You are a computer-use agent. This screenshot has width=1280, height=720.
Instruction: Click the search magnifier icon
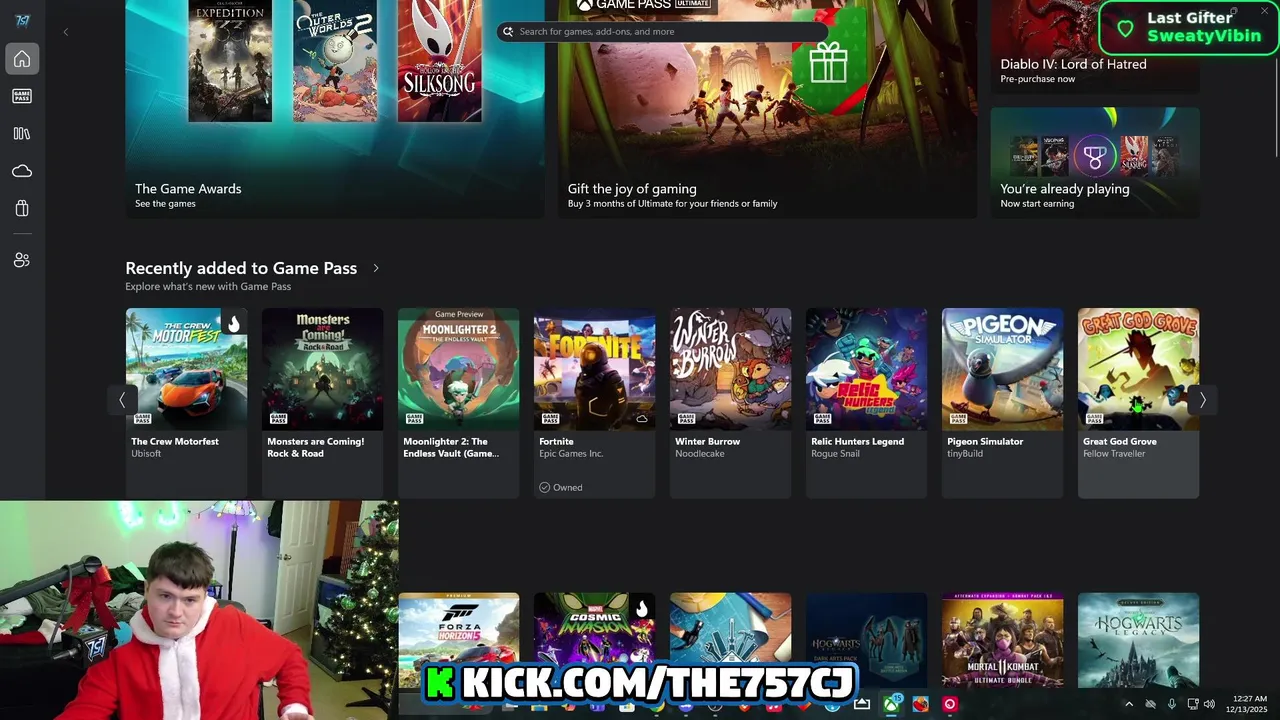click(508, 32)
